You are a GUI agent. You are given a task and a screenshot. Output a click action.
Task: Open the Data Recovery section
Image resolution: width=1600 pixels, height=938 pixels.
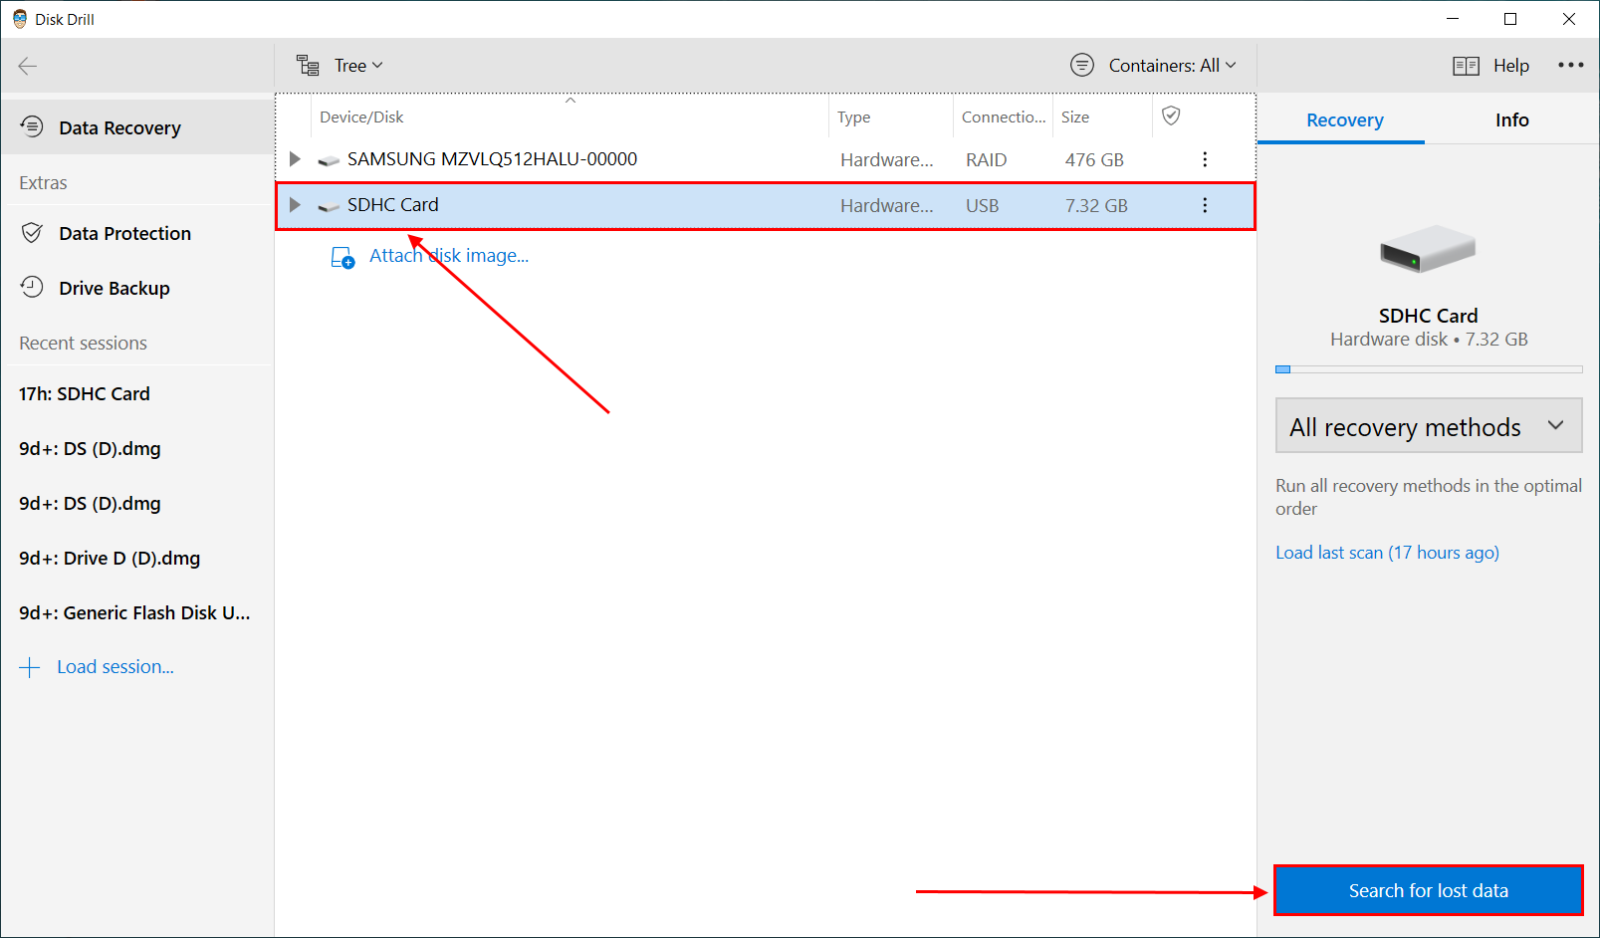[x=120, y=127]
